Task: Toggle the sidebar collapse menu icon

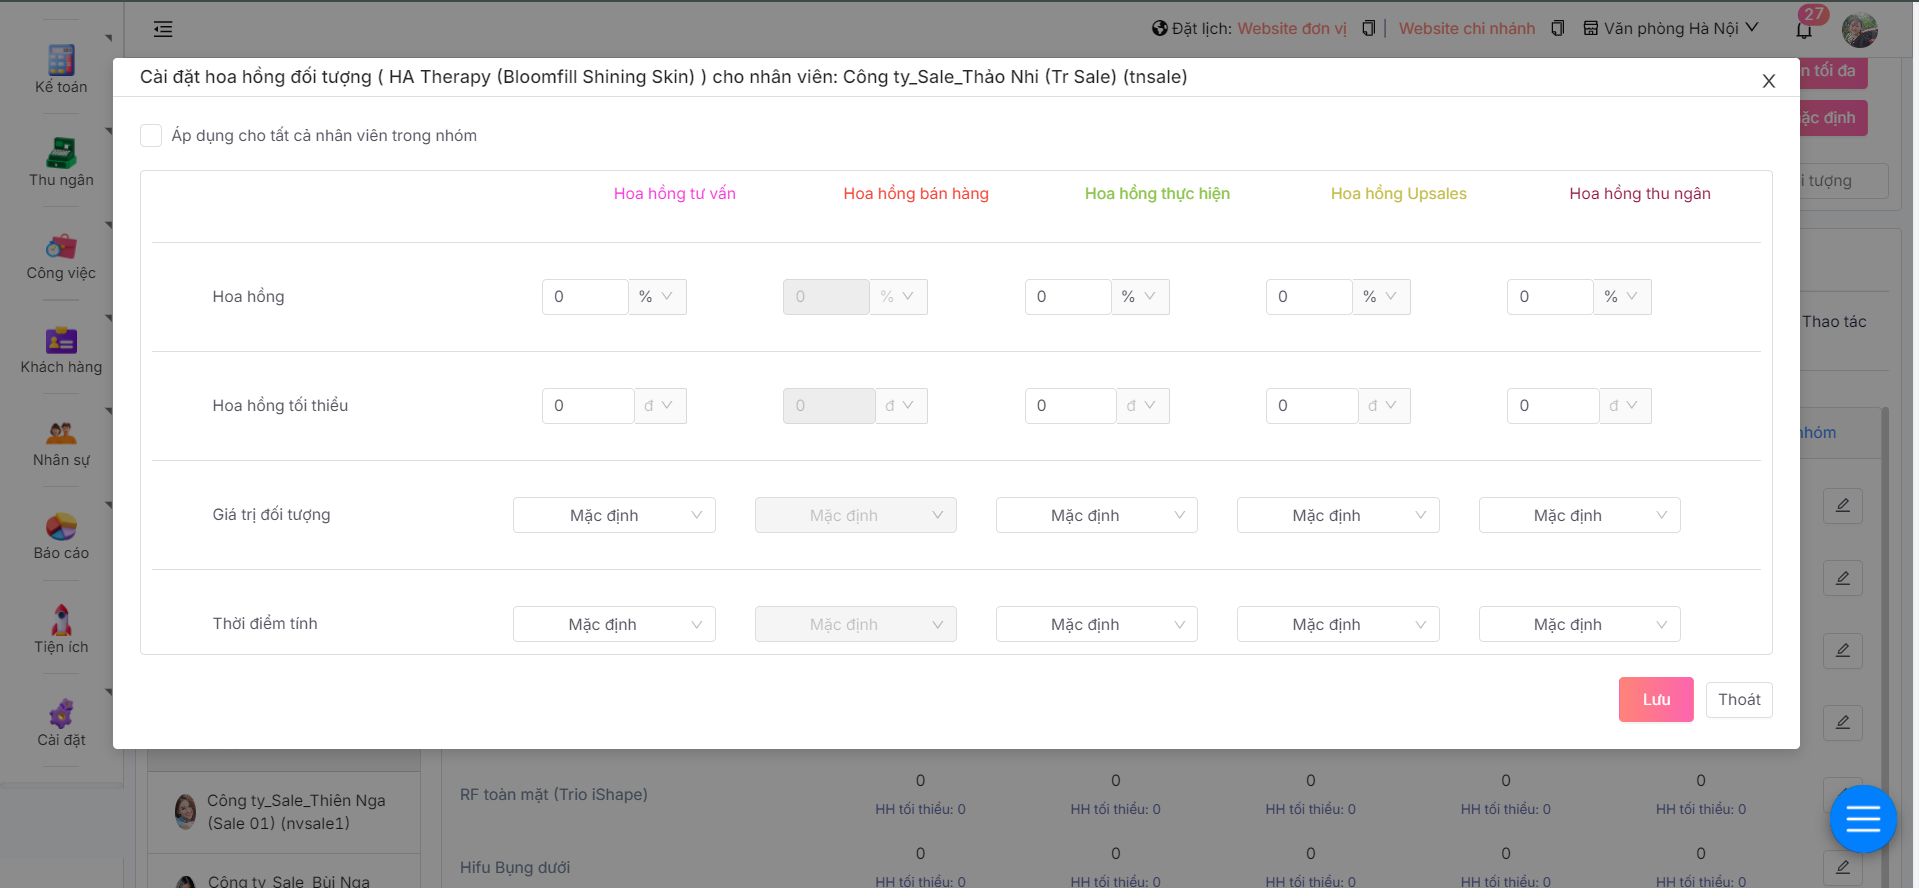Action: (x=163, y=29)
